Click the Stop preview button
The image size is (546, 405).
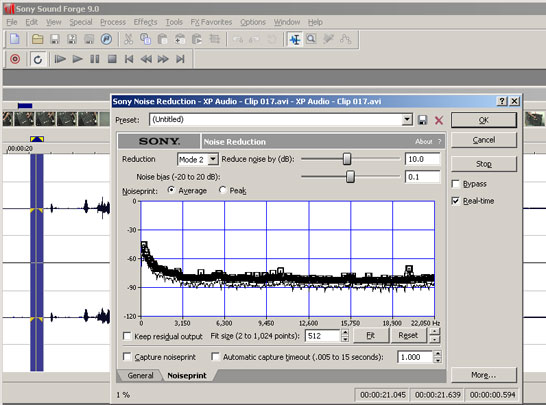[484, 164]
